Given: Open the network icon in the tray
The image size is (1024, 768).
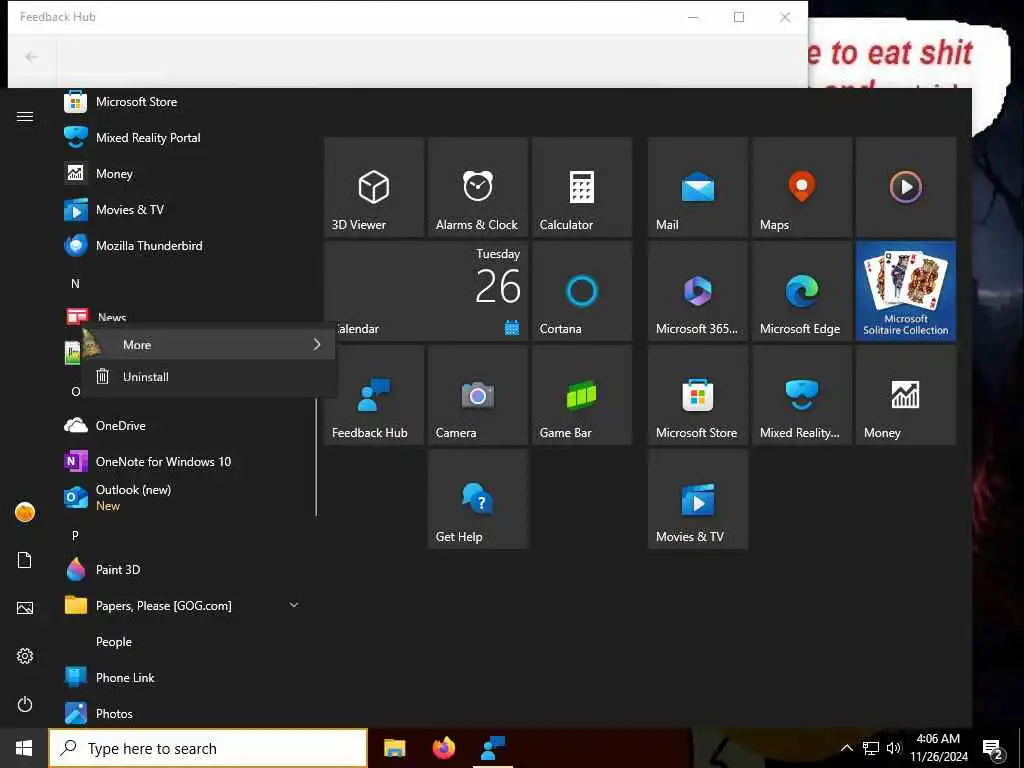Looking at the screenshot, I should pos(871,748).
